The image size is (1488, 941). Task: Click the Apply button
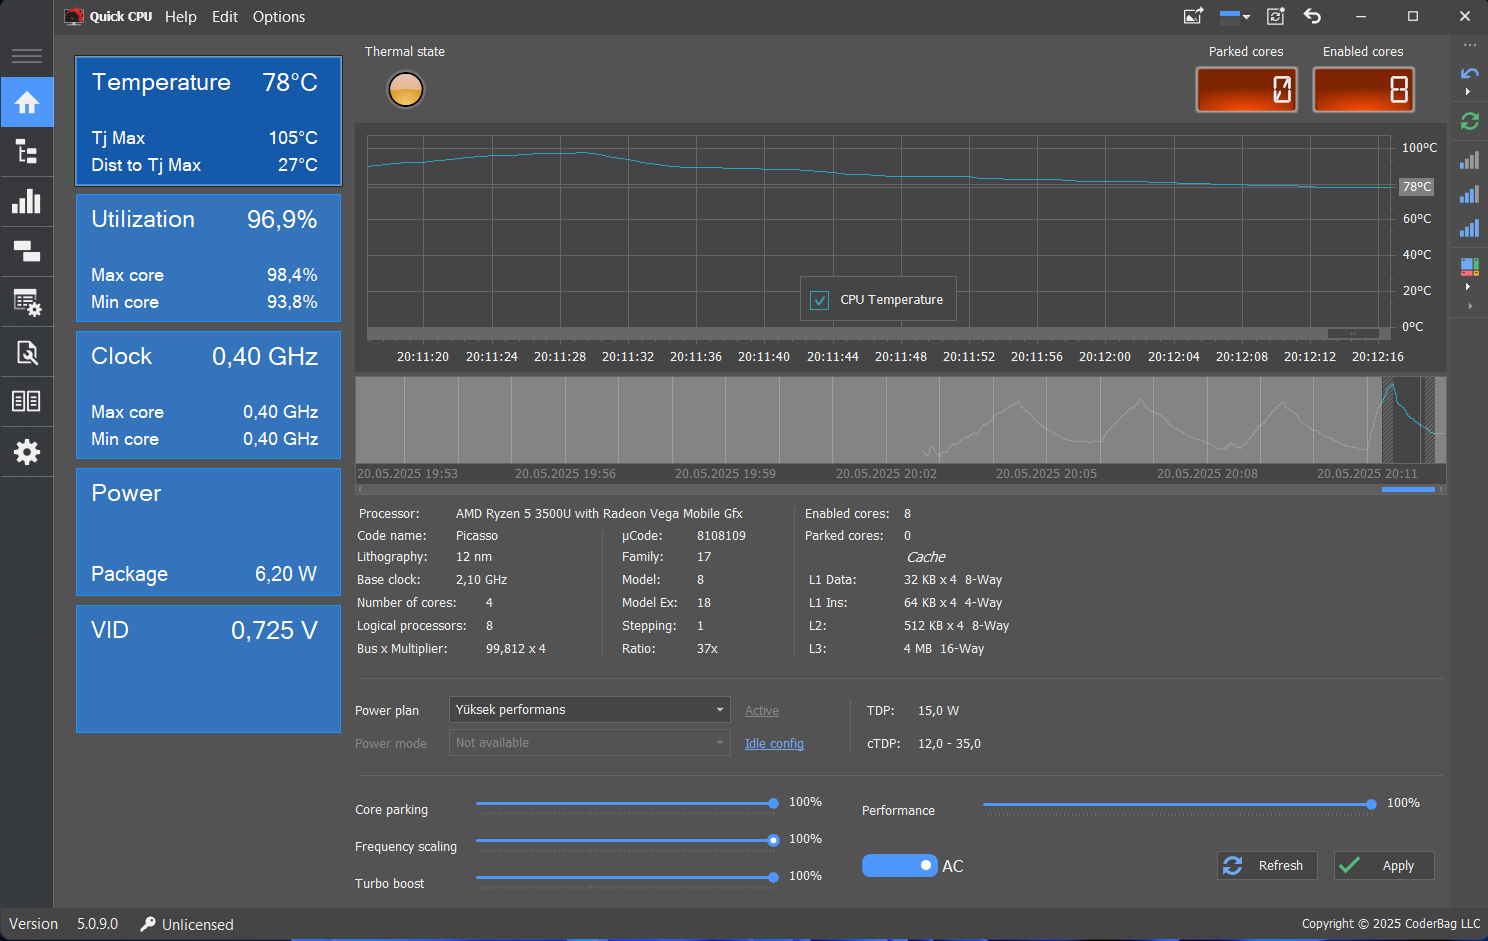point(1384,866)
